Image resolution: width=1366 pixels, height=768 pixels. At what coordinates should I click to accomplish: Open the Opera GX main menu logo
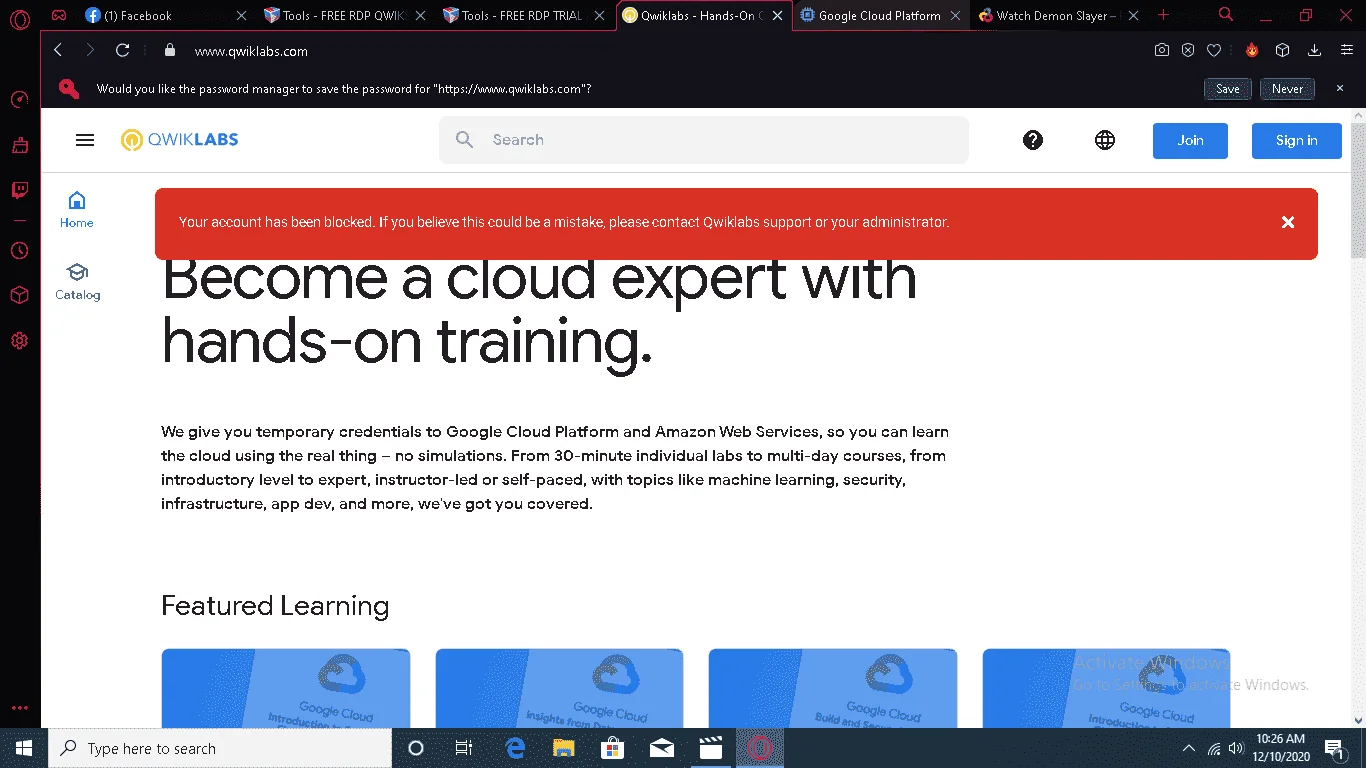click(x=20, y=17)
